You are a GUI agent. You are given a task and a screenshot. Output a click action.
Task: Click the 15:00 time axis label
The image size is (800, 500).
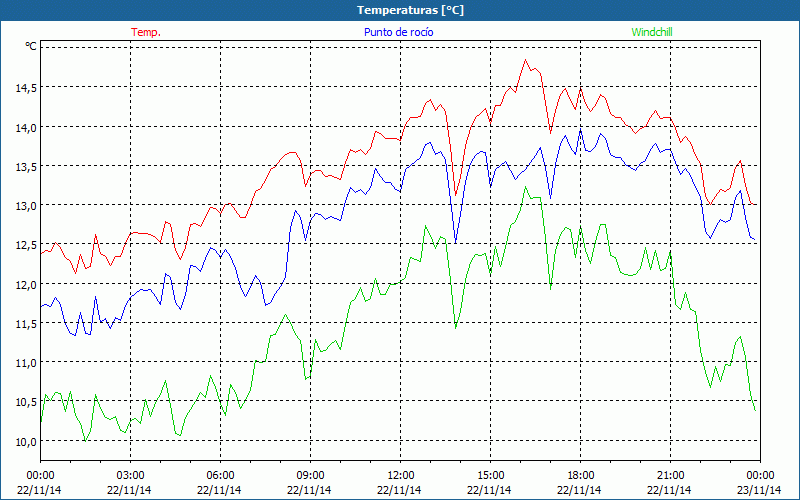point(490,476)
